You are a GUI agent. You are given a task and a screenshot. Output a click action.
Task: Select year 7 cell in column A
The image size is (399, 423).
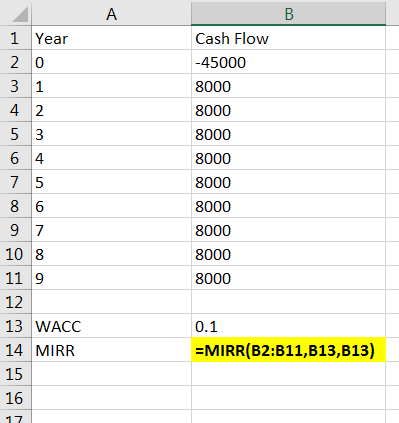click(x=111, y=230)
